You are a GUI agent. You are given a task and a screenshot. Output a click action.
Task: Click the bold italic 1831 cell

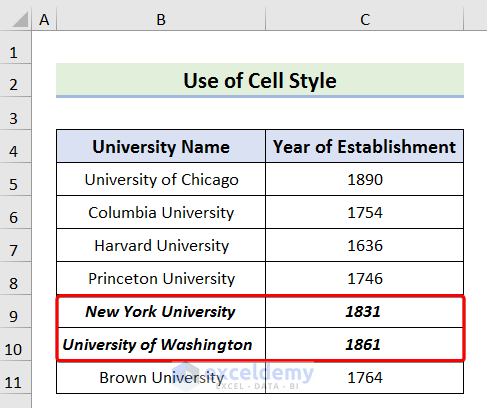coord(364,311)
